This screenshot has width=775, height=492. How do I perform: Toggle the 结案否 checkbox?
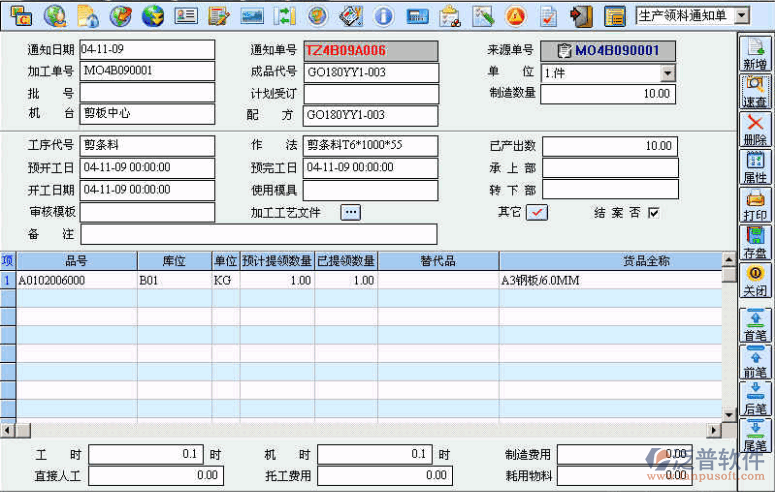(x=654, y=212)
